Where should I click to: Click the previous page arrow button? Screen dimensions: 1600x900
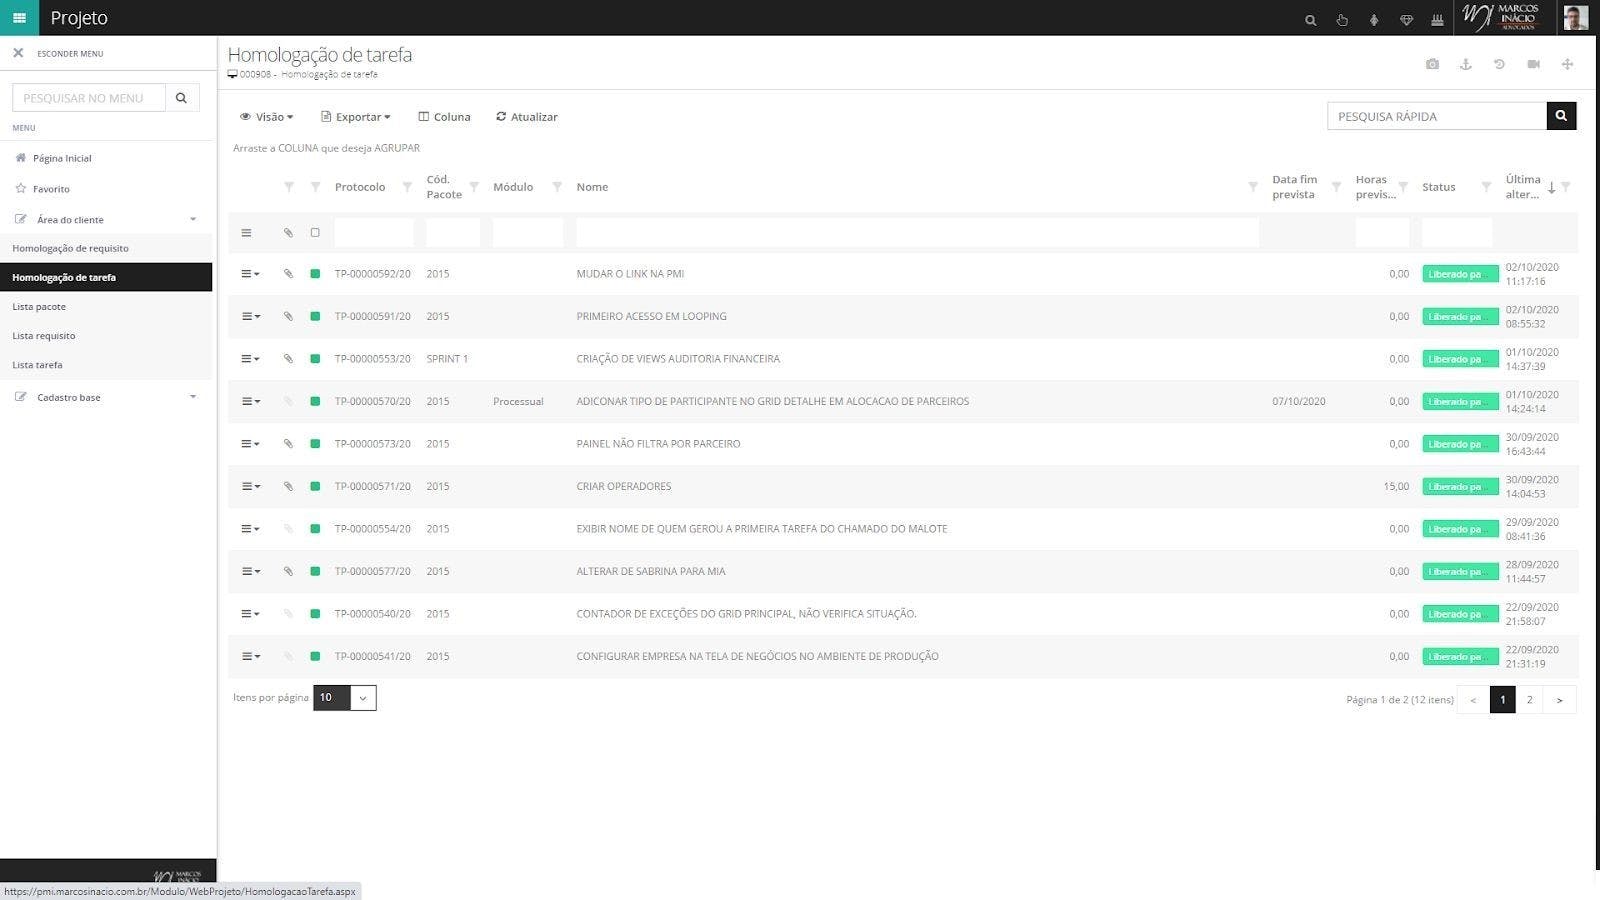(x=1473, y=700)
